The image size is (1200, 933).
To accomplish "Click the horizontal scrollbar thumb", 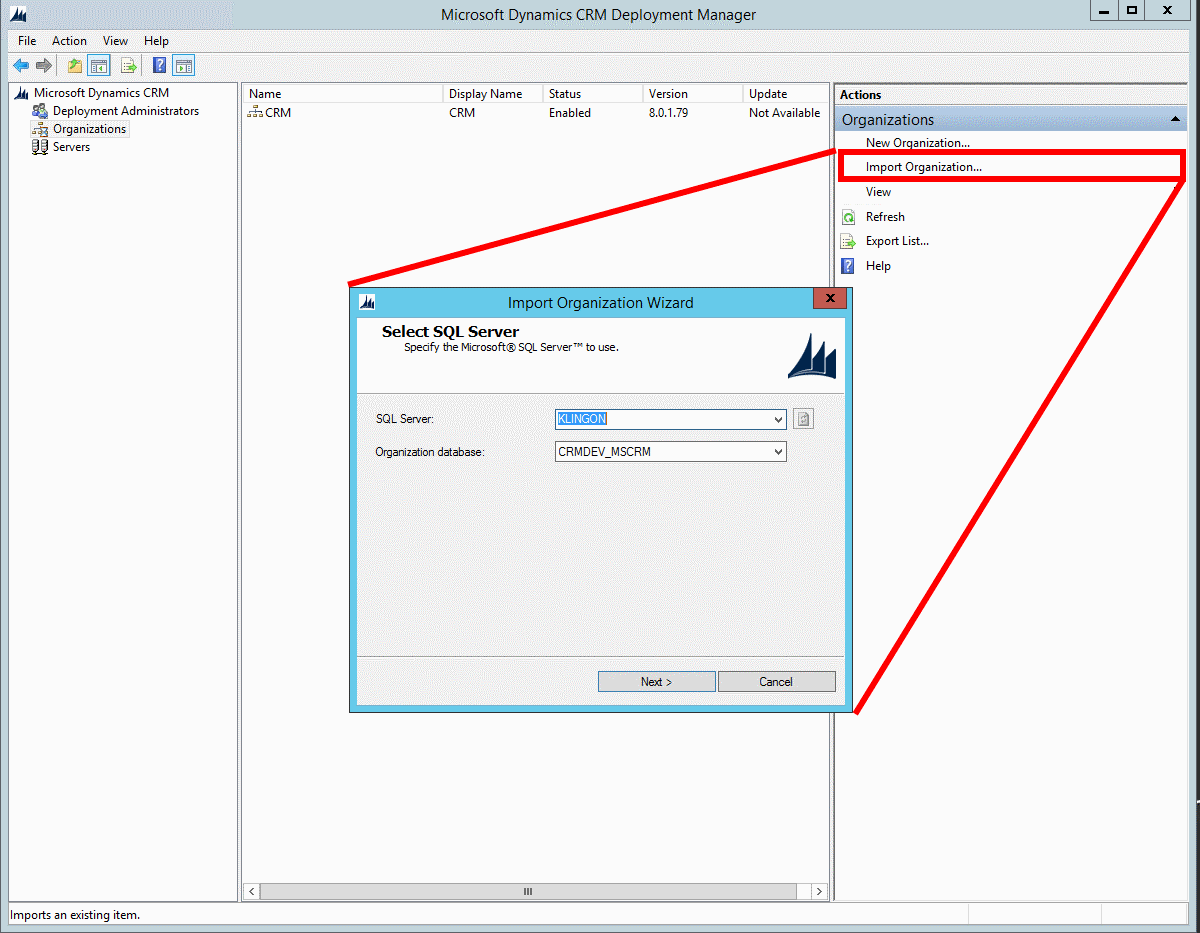I will 529,891.
